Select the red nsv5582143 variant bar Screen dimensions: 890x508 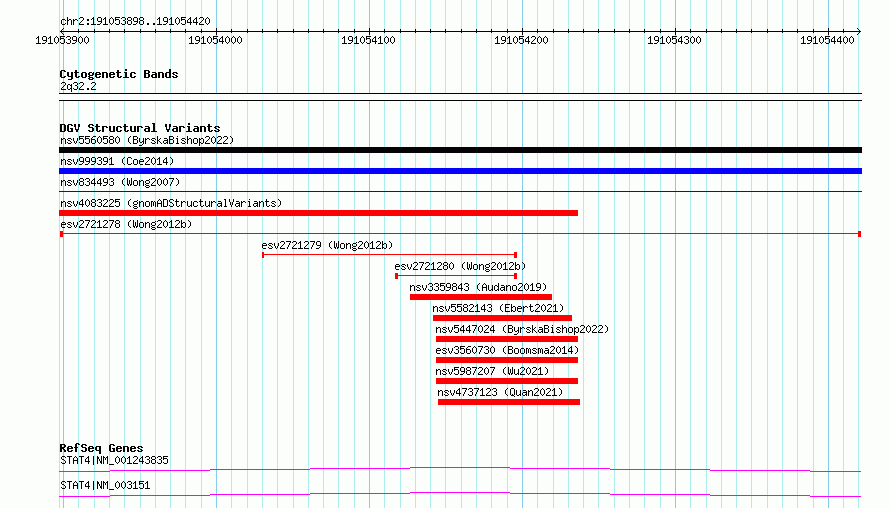[x=502, y=318]
